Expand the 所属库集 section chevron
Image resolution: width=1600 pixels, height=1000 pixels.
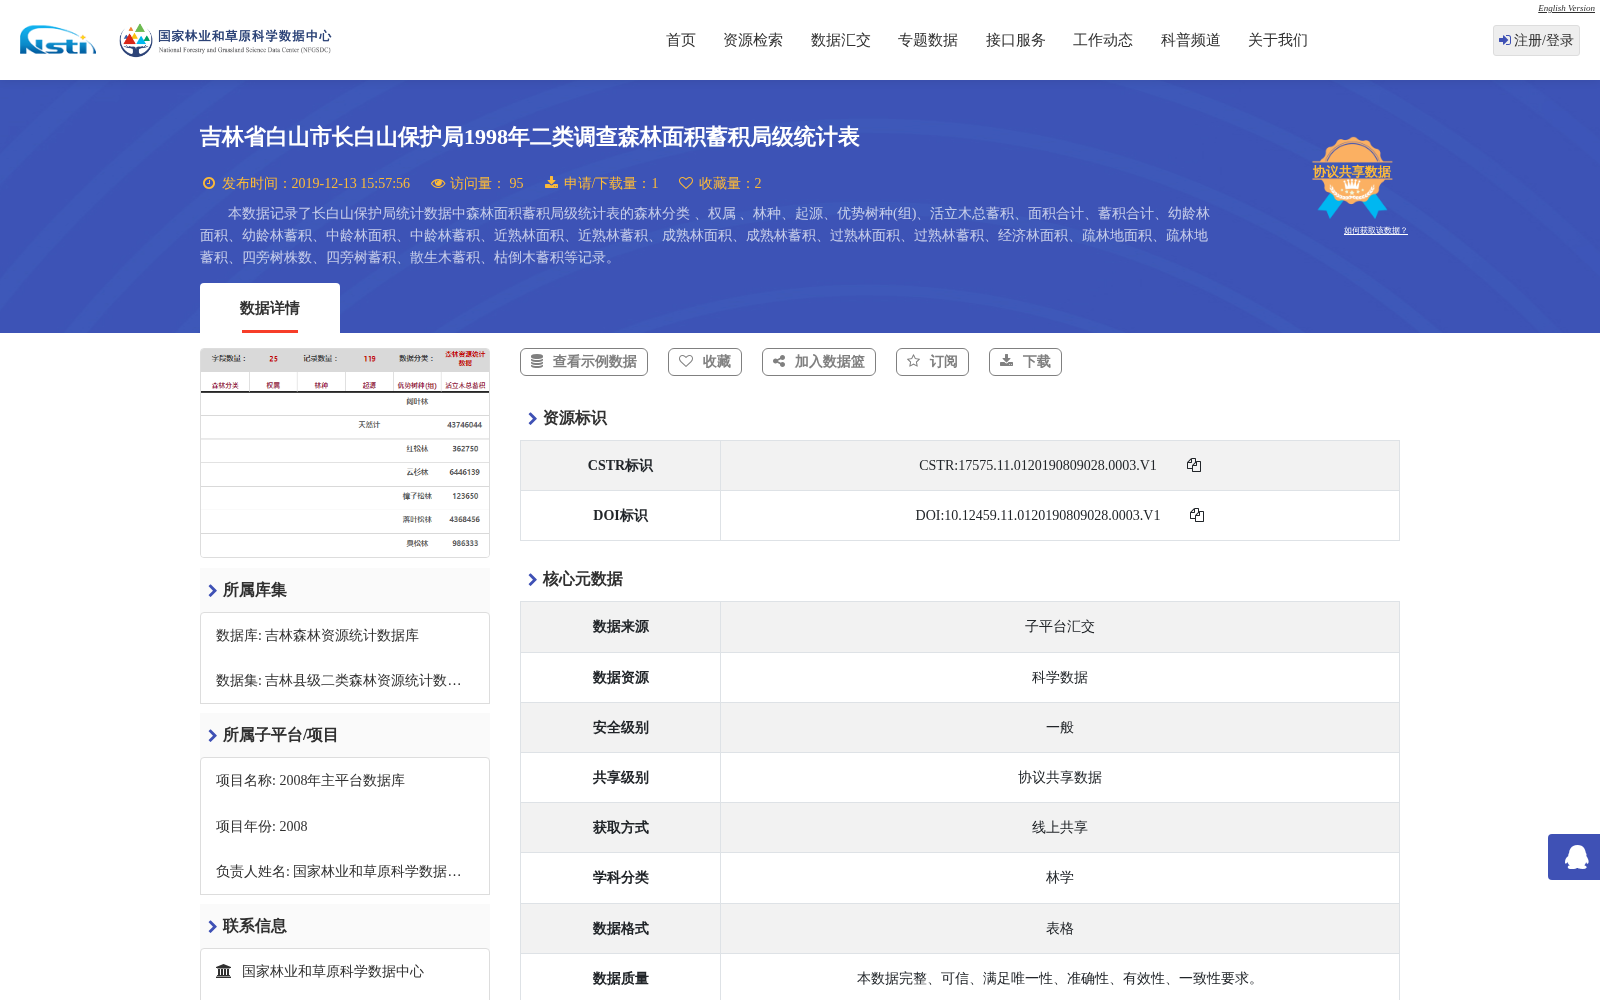[212, 591]
